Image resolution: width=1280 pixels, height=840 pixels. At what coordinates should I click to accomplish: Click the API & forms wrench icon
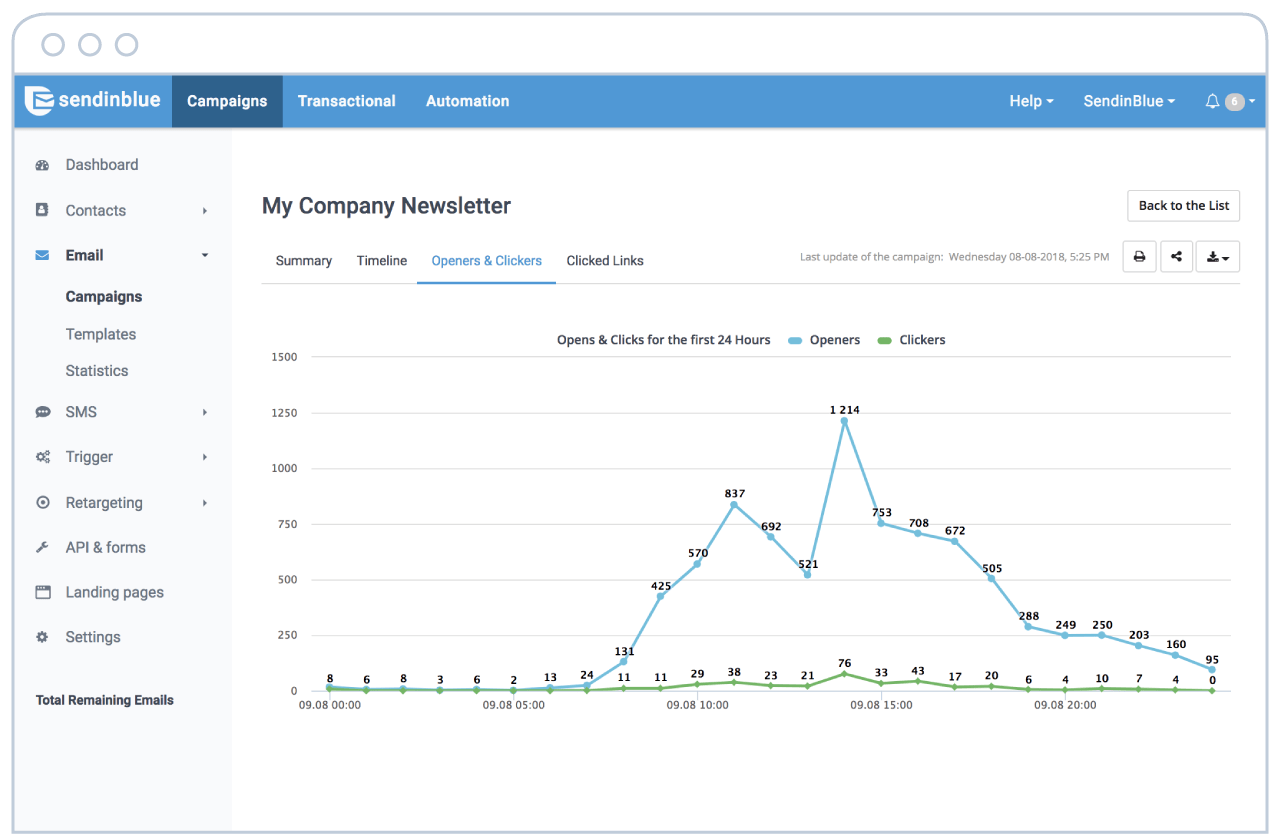click(42, 547)
